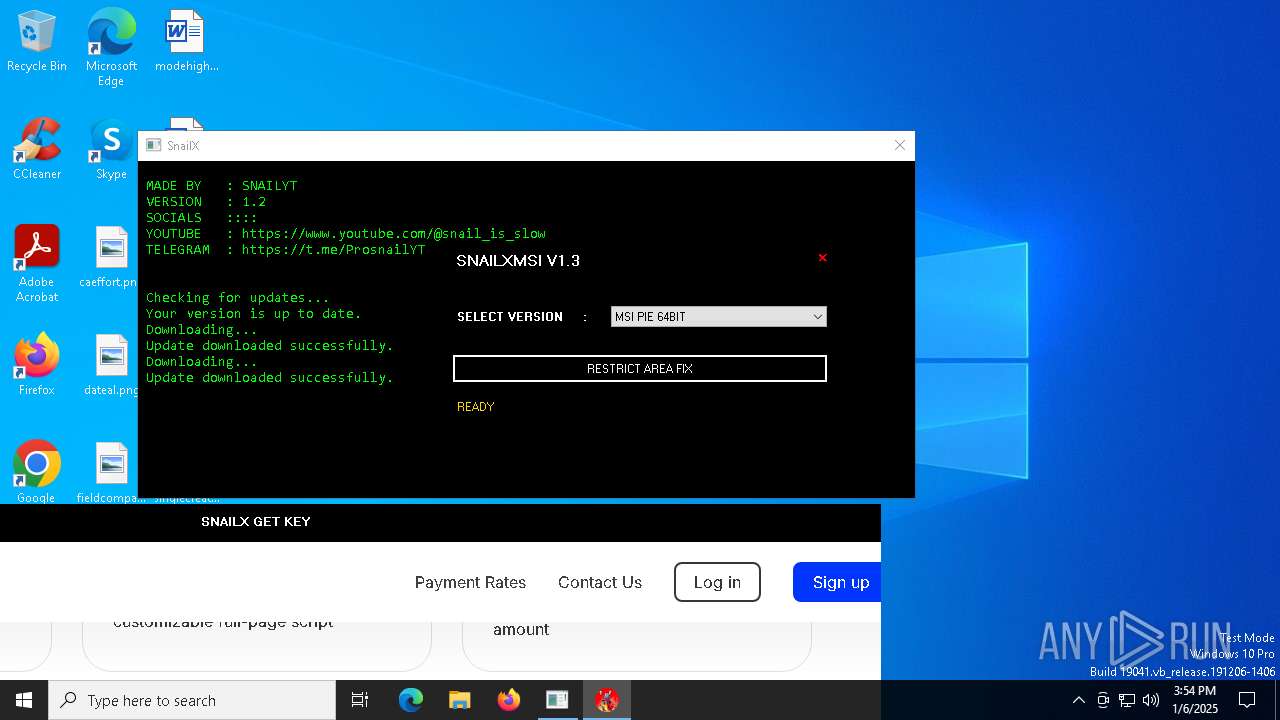Open File Explorer from the taskbar

pos(459,700)
